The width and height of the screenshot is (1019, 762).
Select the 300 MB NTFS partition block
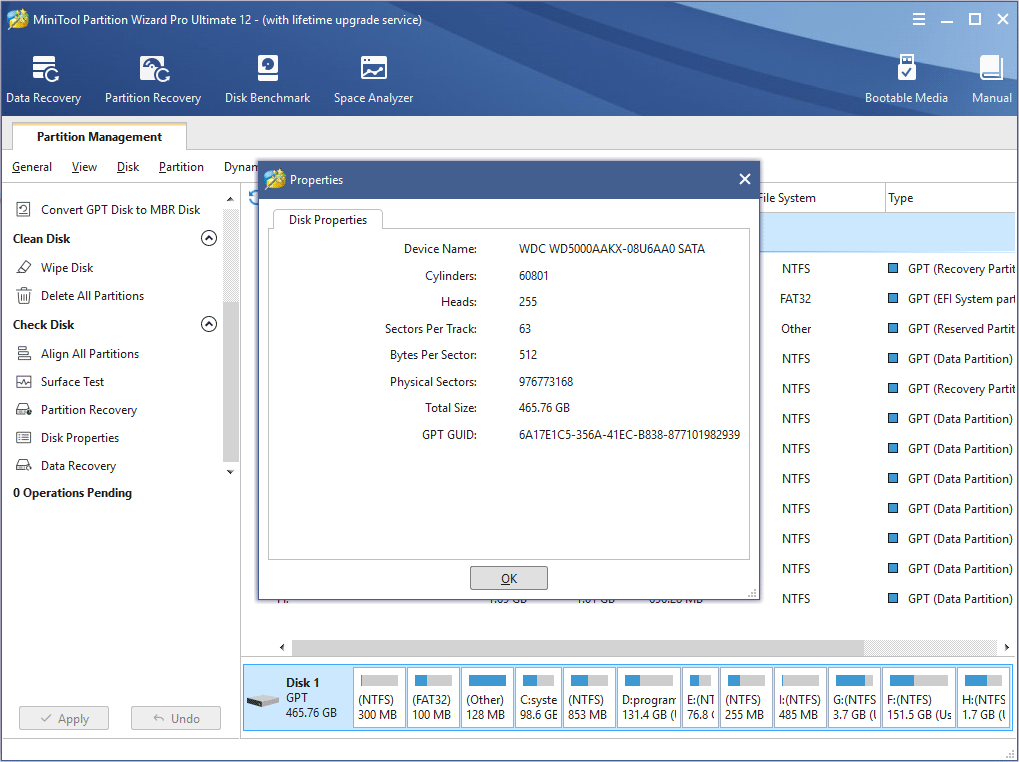coord(380,697)
